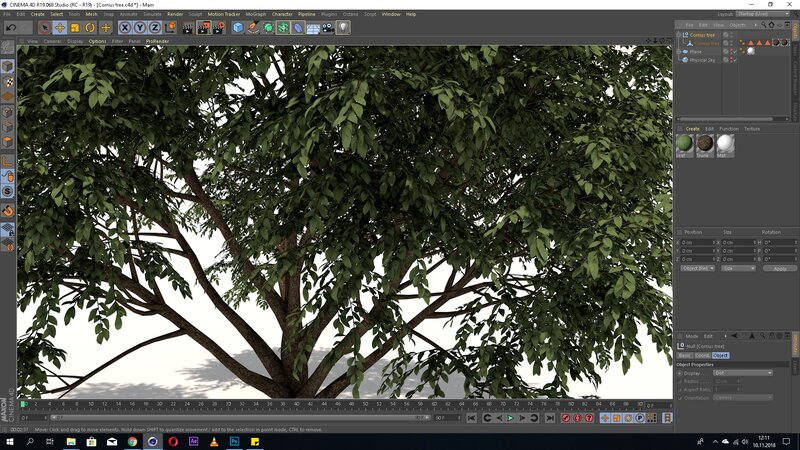
Task: Click the Light bulb icon
Action: 343,28
